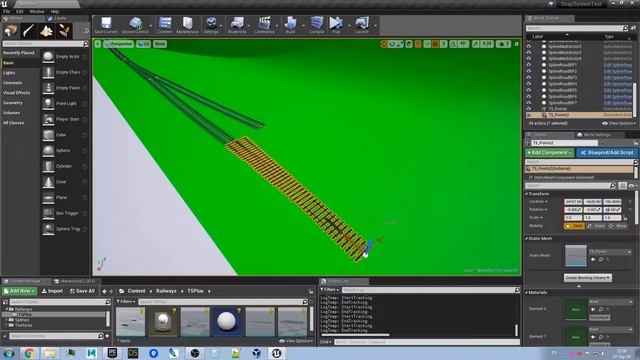Toggle visibility of SplineRoadBP7

point(529,102)
